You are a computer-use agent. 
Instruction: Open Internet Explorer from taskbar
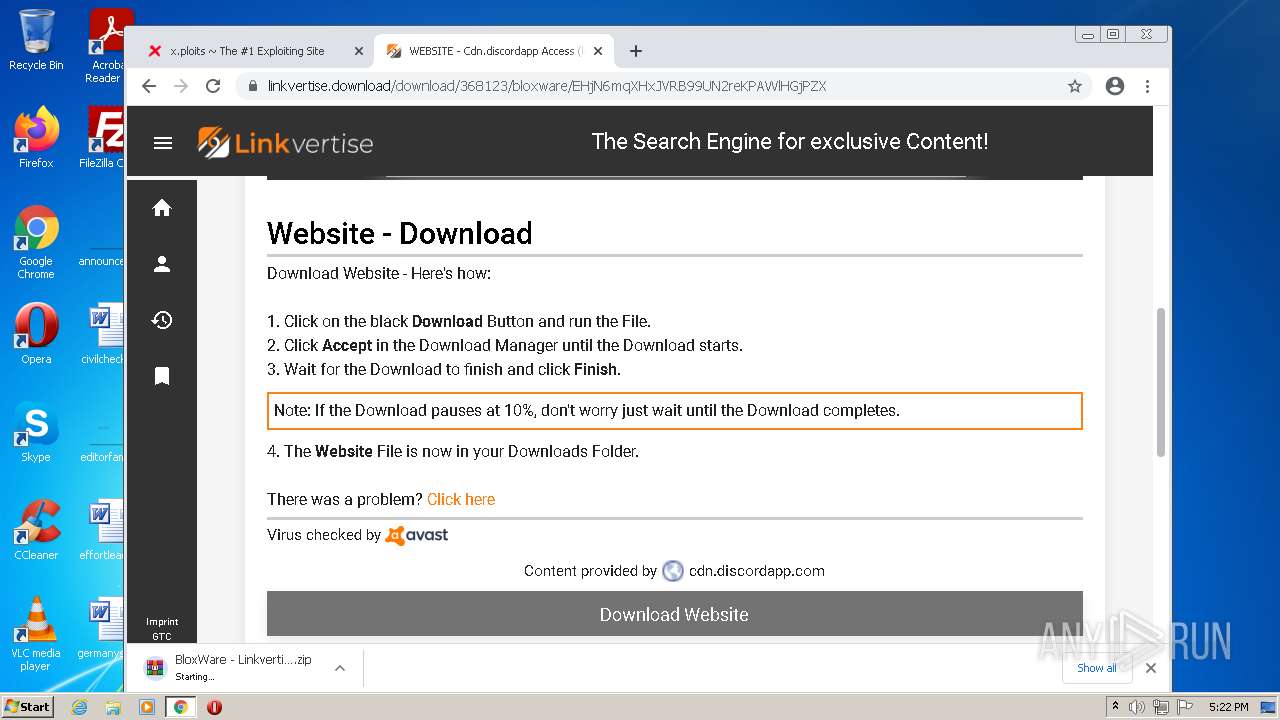(80, 707)
